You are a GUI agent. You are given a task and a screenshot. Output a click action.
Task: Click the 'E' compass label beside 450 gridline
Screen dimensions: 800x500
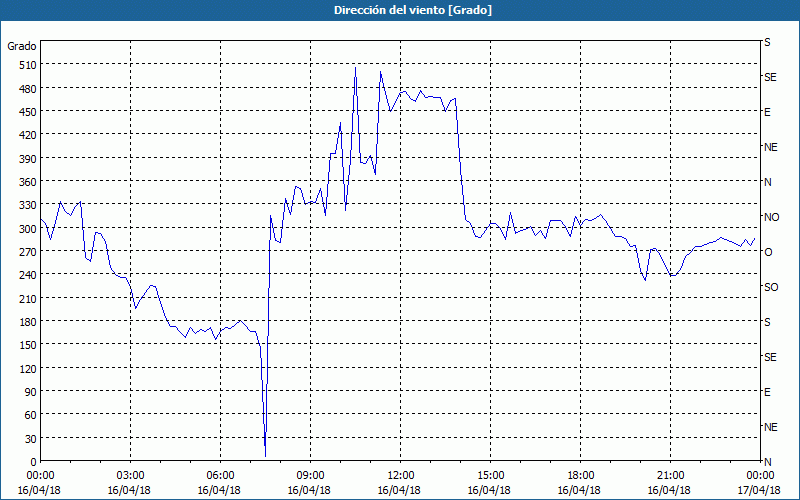767,112
